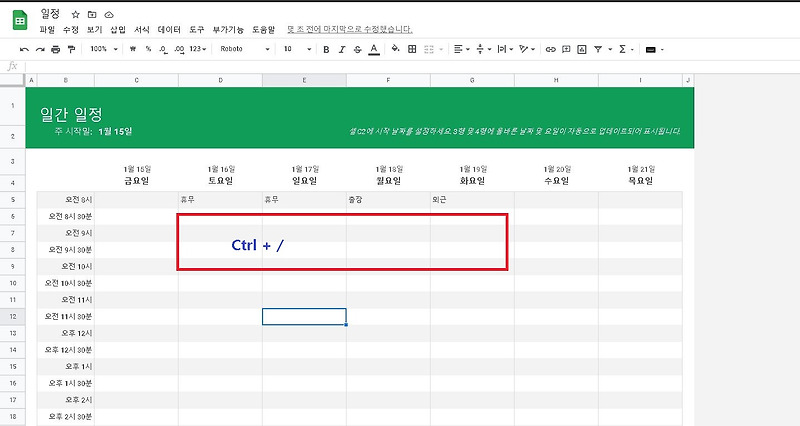Decrease decimal places

(163, 49)
